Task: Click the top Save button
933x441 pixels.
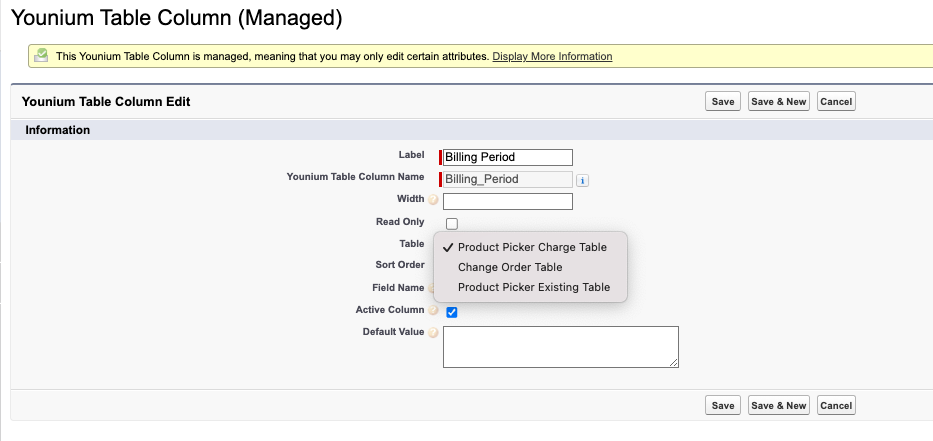Action: (723, 101)
